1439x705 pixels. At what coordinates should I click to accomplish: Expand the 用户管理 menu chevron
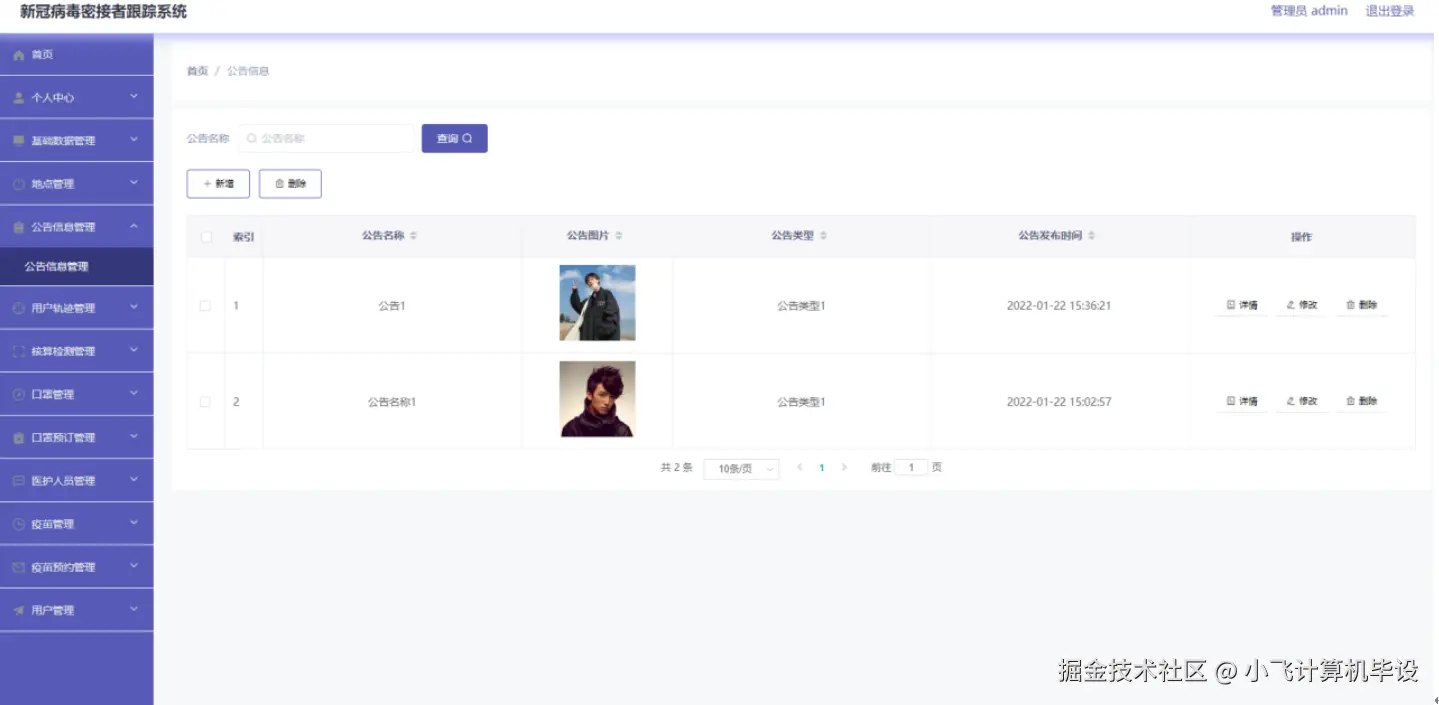[x=134, y=609]
